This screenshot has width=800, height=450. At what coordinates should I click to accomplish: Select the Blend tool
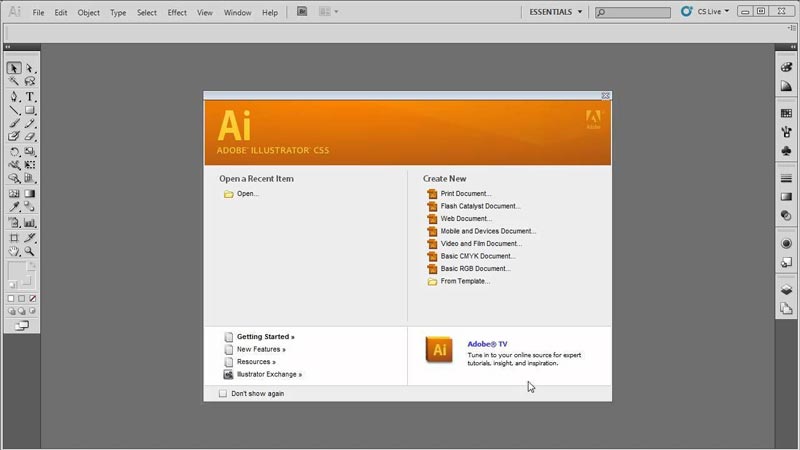click(x=30, y=207)
